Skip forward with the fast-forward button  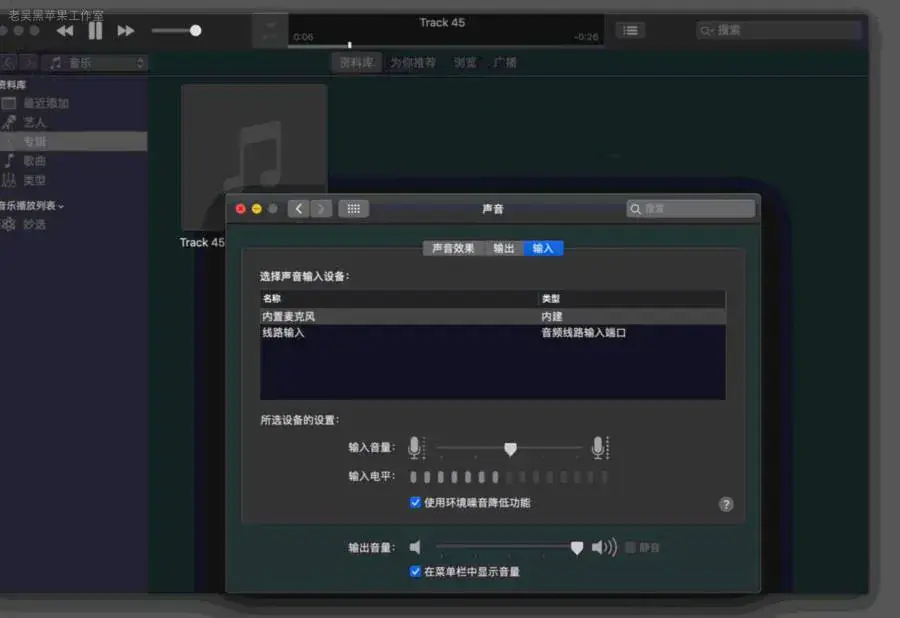[x=125, y=31]
